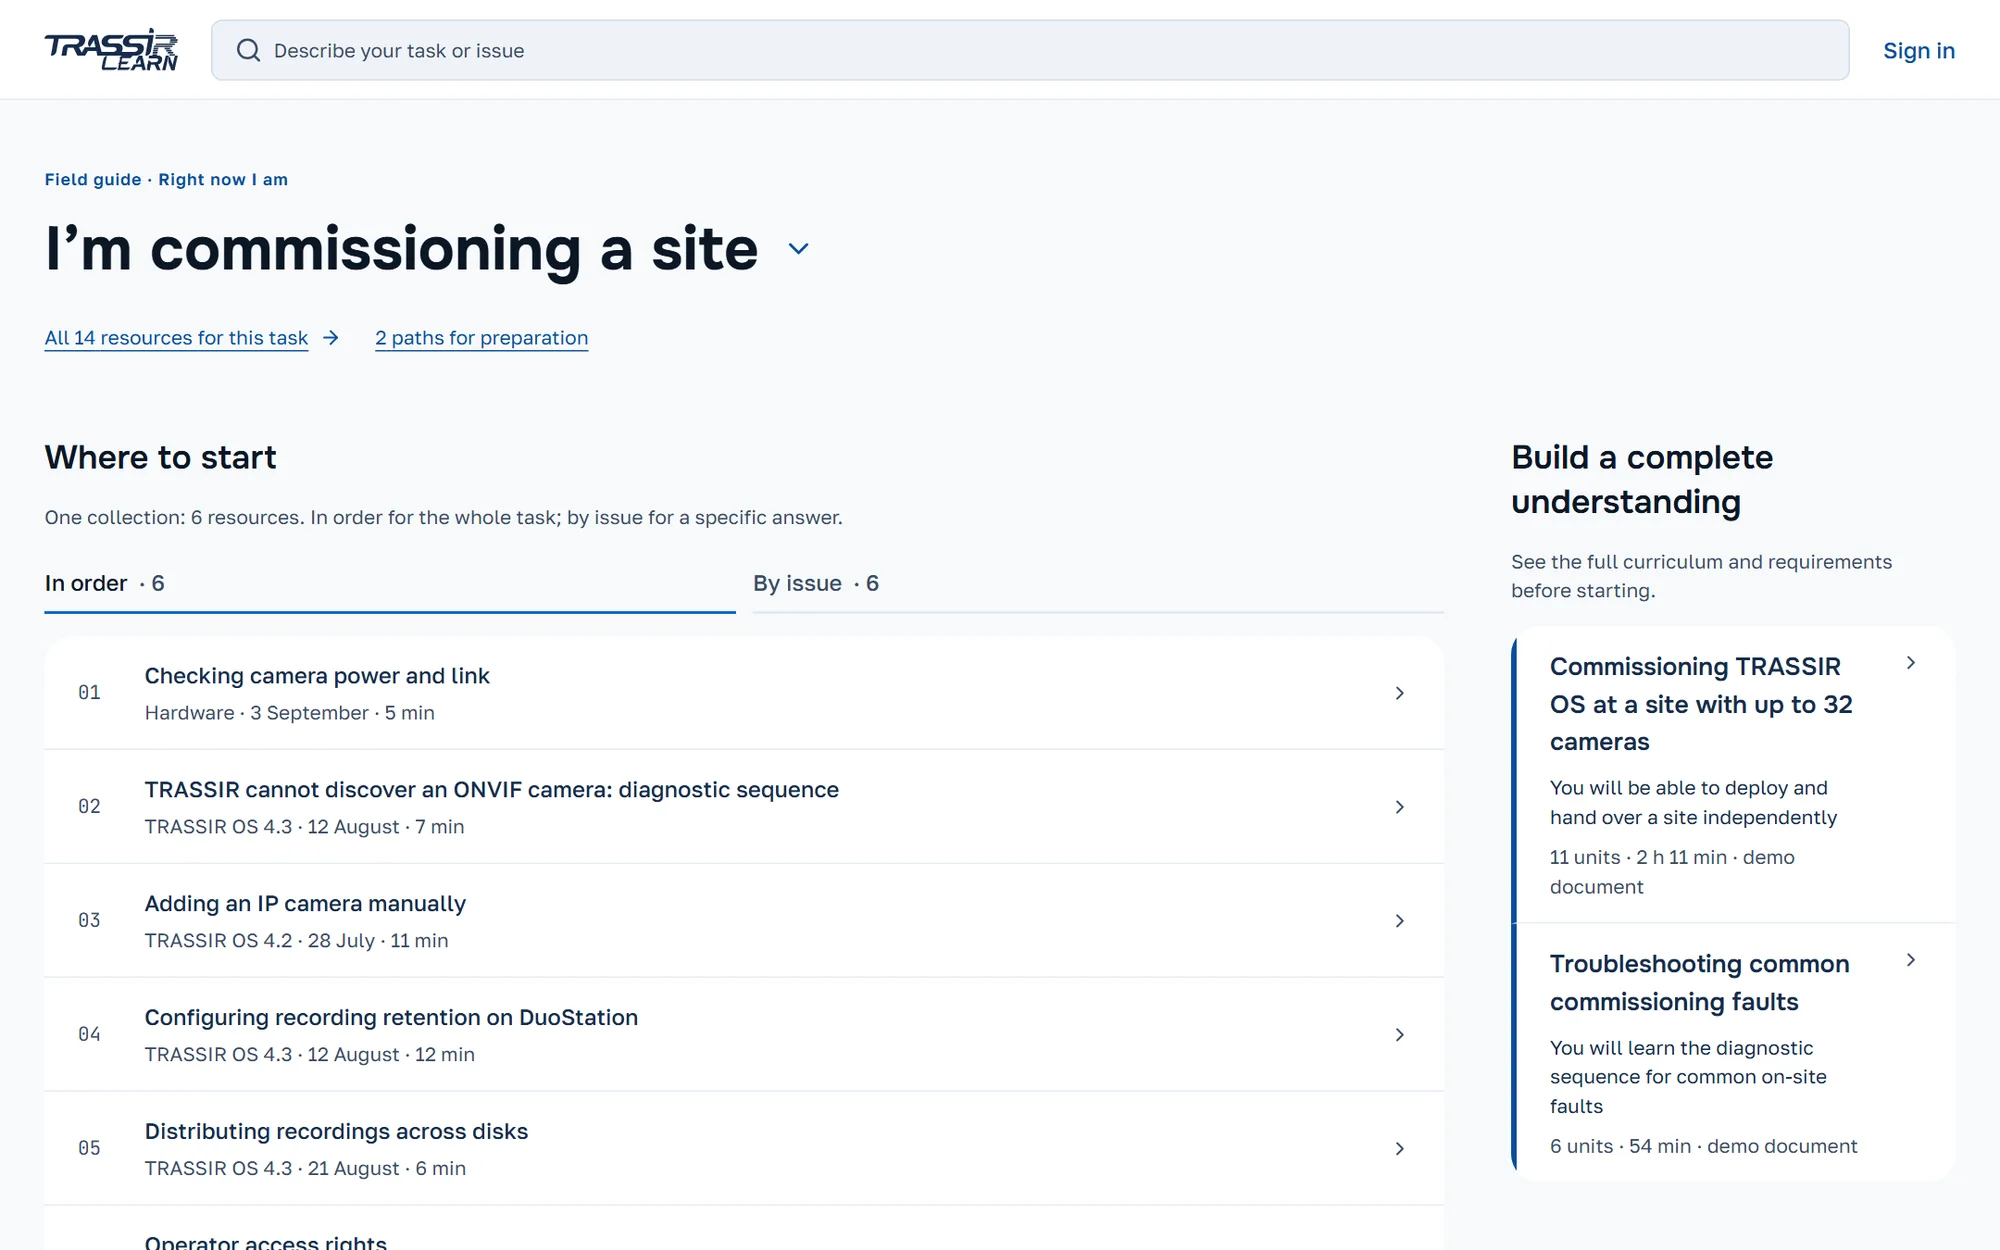Click step number 02
The image size is (2000, 1250).
click(x=89, y=807)
